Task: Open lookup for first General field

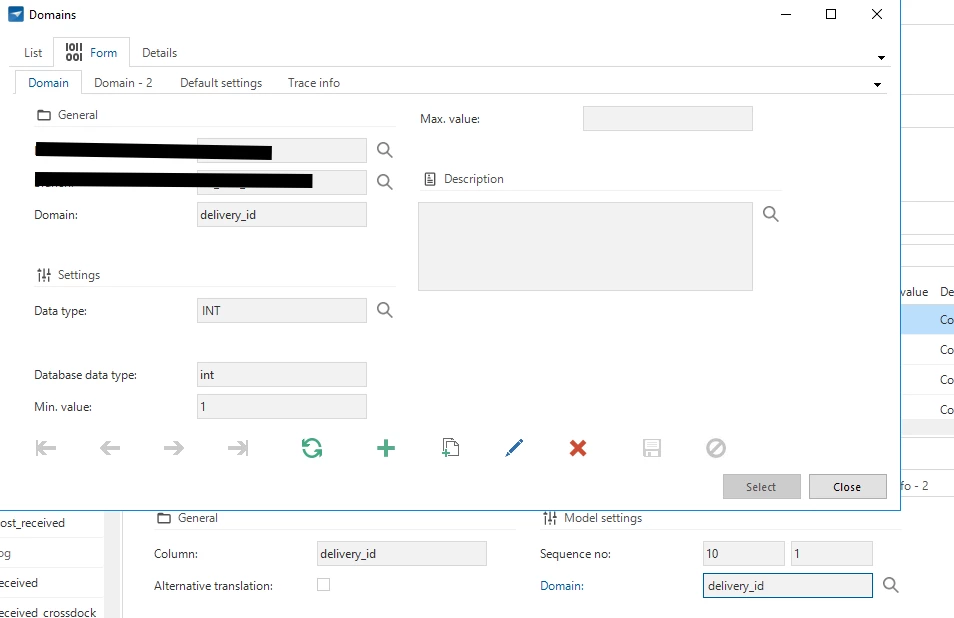Action: click(385, 150)
